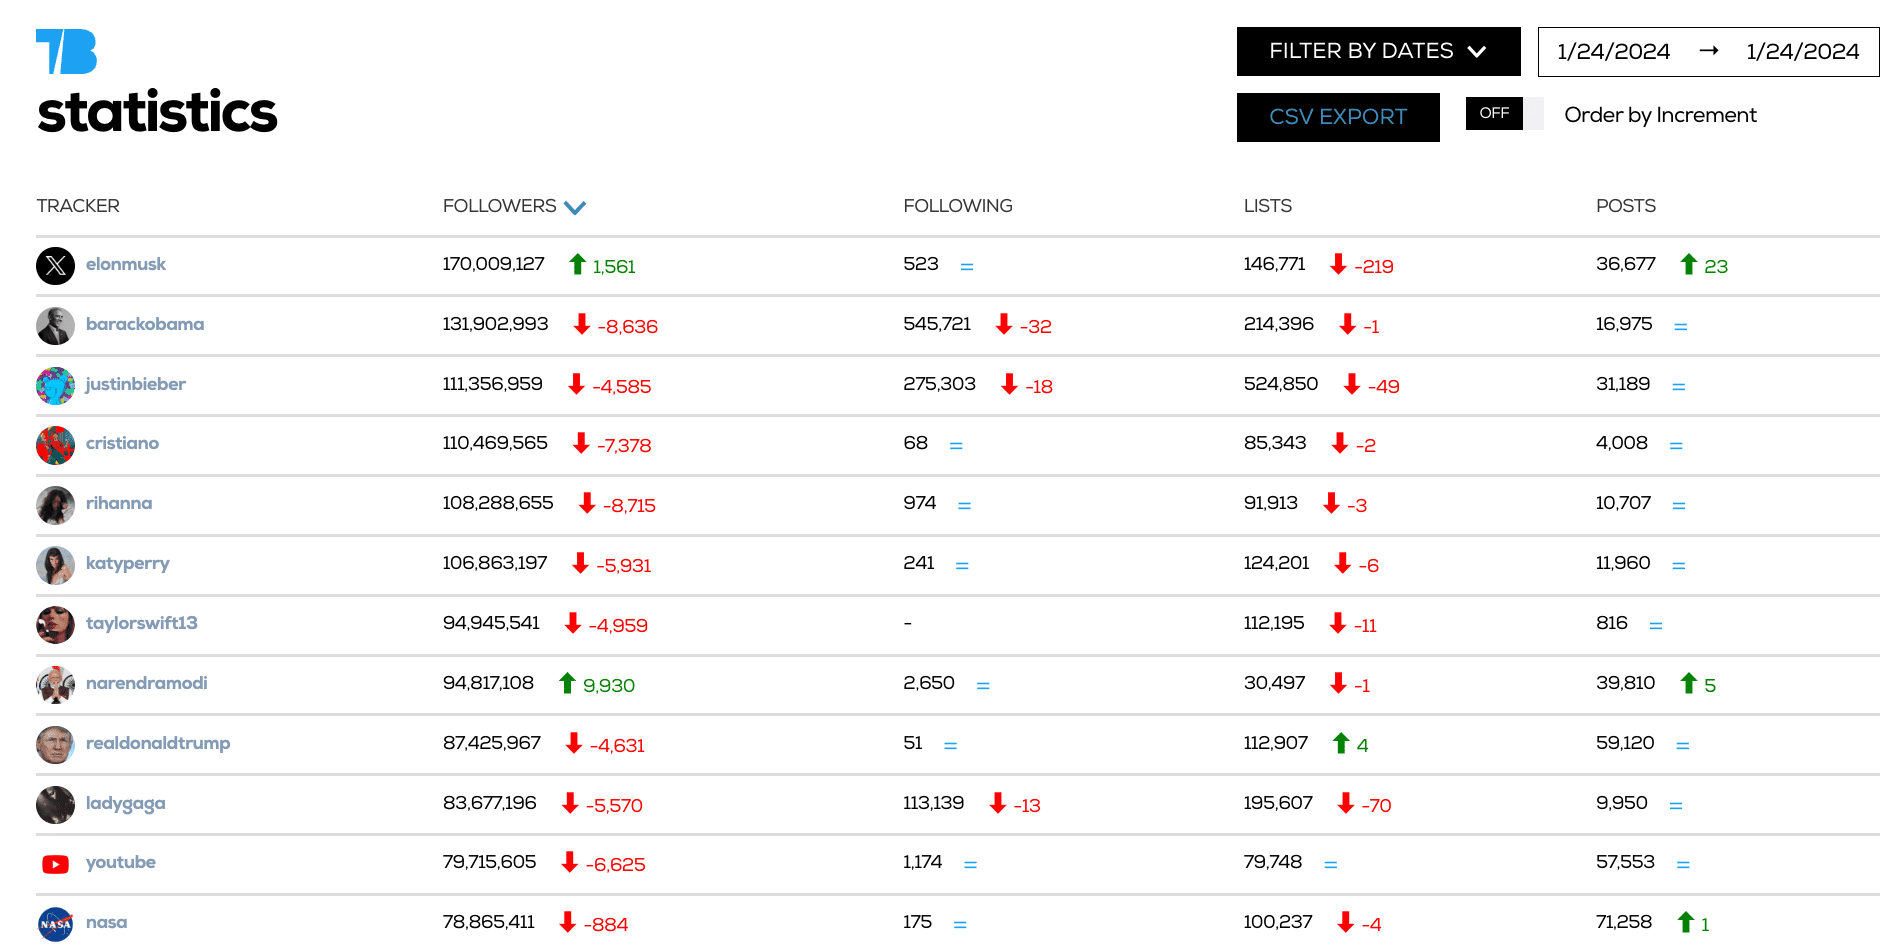Click the LISTS column header
Viewport: 1894px width, 952px height.
[x=1266, y=206]
